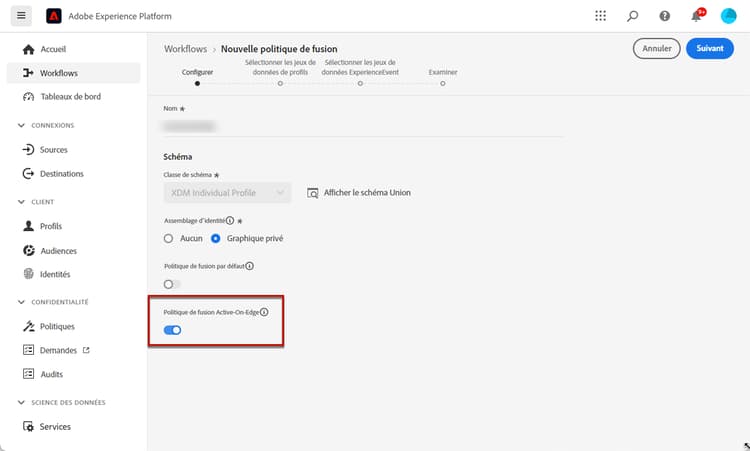Viewport: 750px width, 451px height.
Task: Collapse the SCIENCE DES DONNÉES section
Action: click(21, 402)
